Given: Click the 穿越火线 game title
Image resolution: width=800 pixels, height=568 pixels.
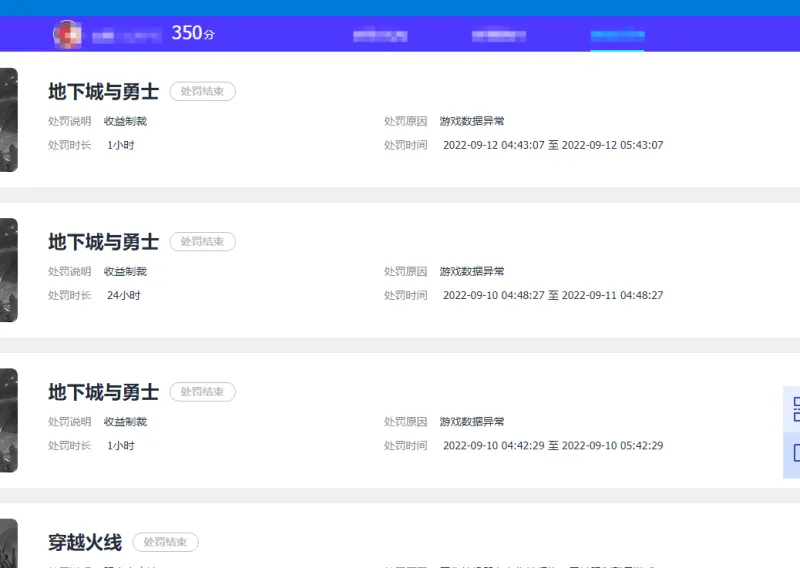Looking at the screenshot, I should coord(85,542).
